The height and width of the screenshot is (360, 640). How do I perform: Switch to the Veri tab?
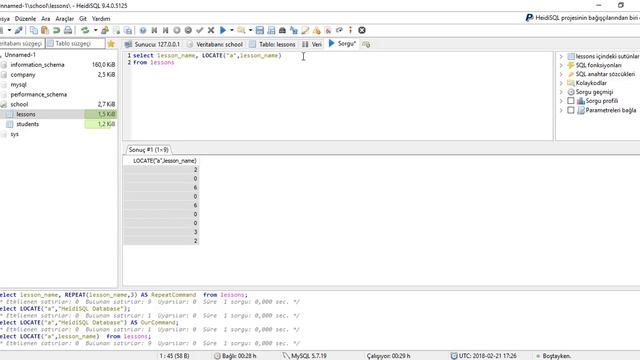point(312,44)
